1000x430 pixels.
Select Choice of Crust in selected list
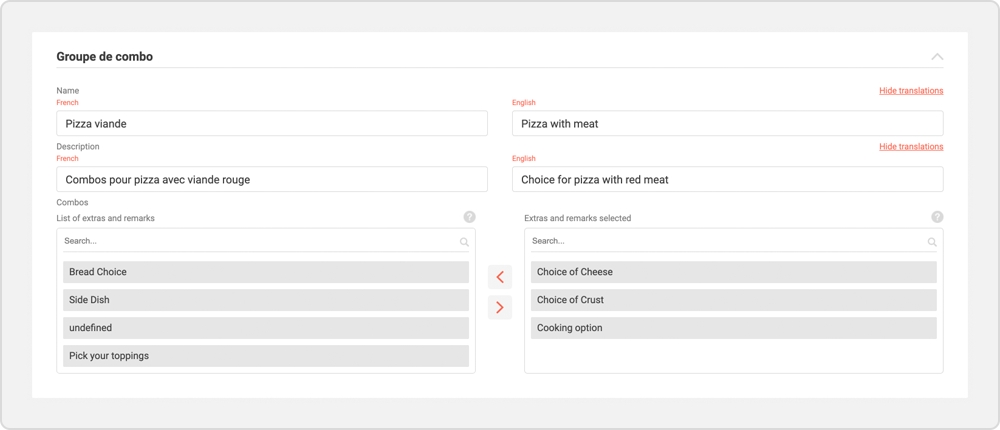733,300
